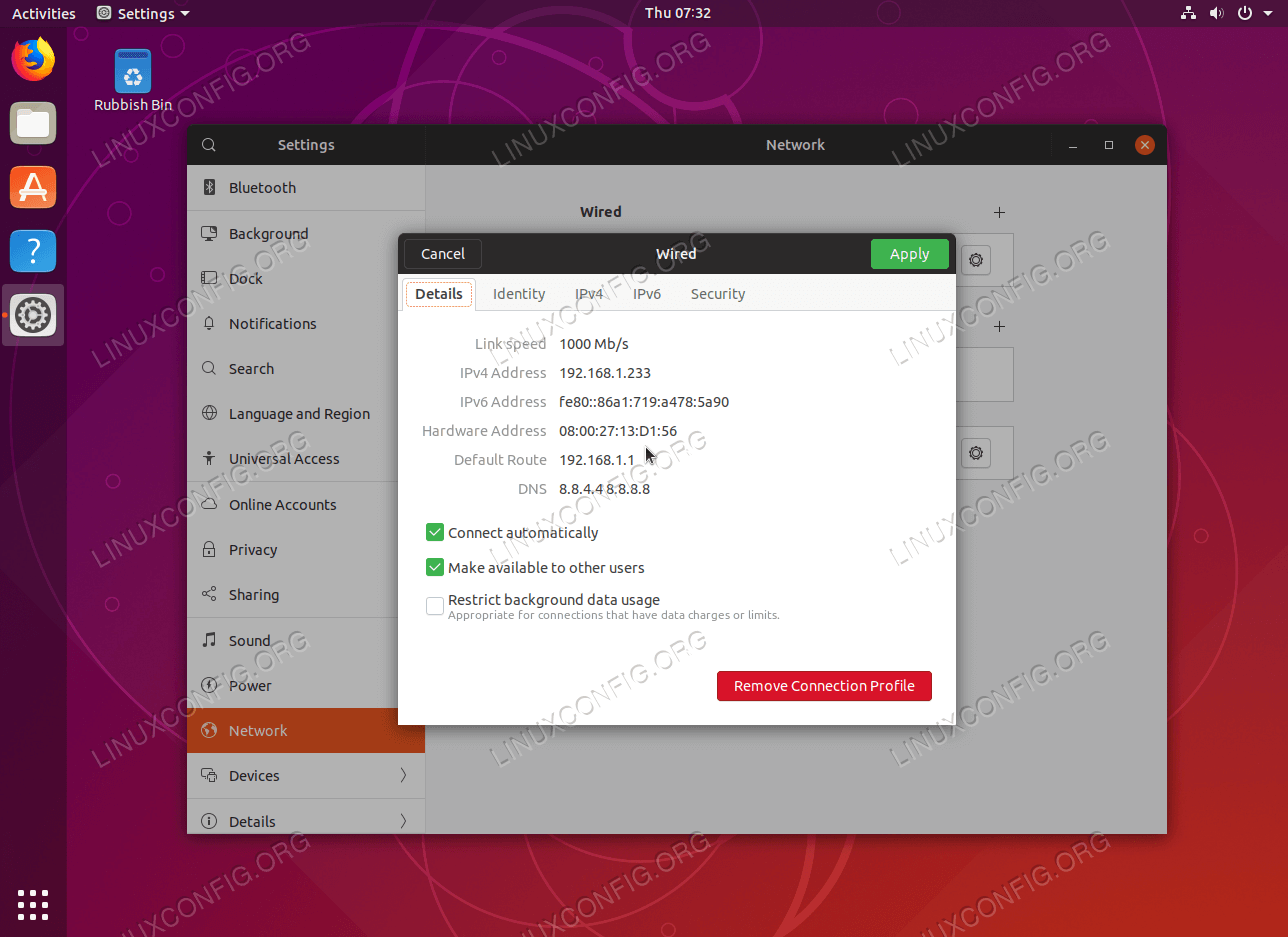Open volume icon in top bar
Screen dimensions: 1288x937
click(1216, 13)
